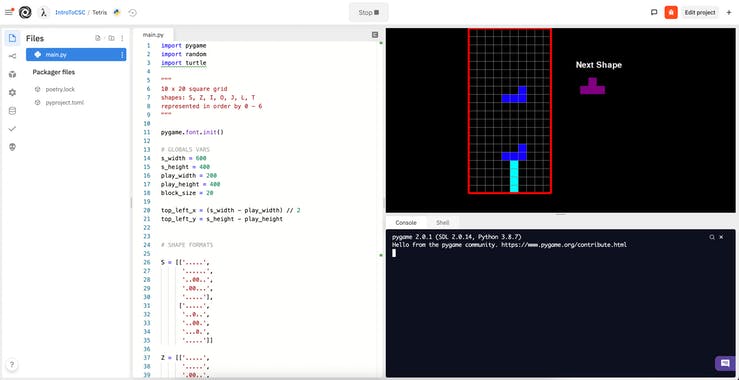739x380 pixels.
Task: Click the orange notification bell icon
Action: 671,12
